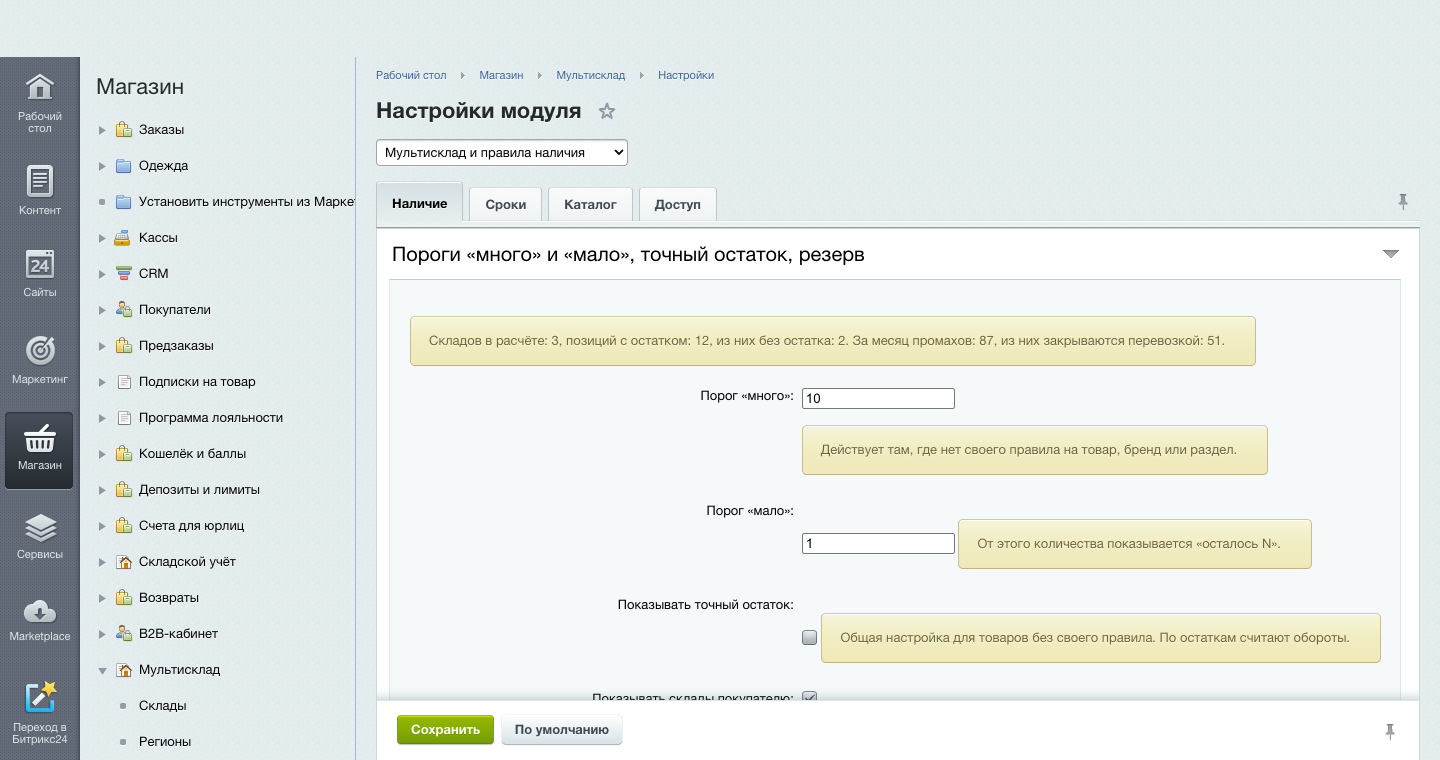Click the Переход в Битрикс24 icon

pyautogui.click(x=39, y=697)
